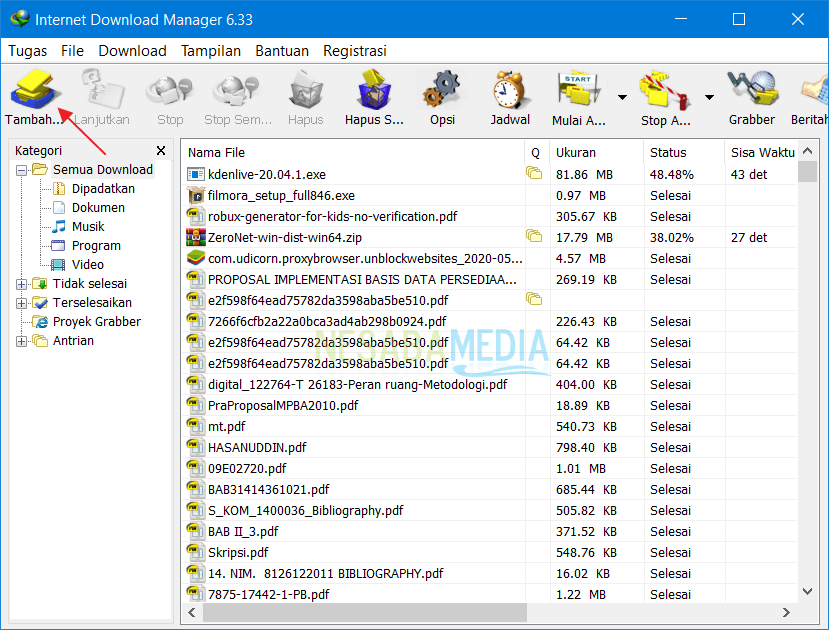
Task: Click the PDF icon beside Skripsi.pdf
Action: pos(196,552)
